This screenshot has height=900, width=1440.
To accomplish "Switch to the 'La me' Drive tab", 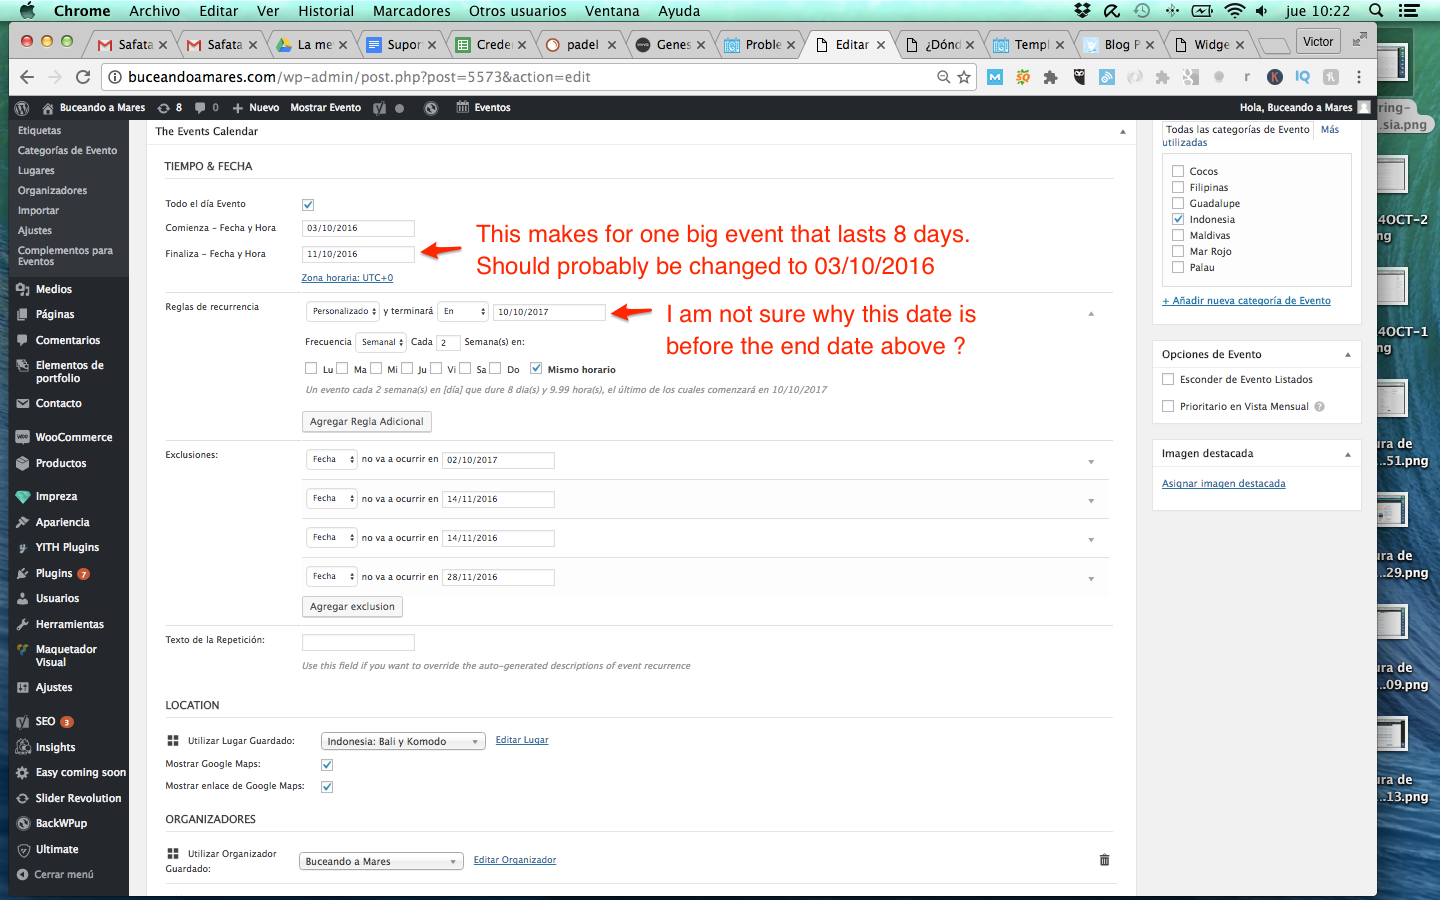I will coord(312,45).
